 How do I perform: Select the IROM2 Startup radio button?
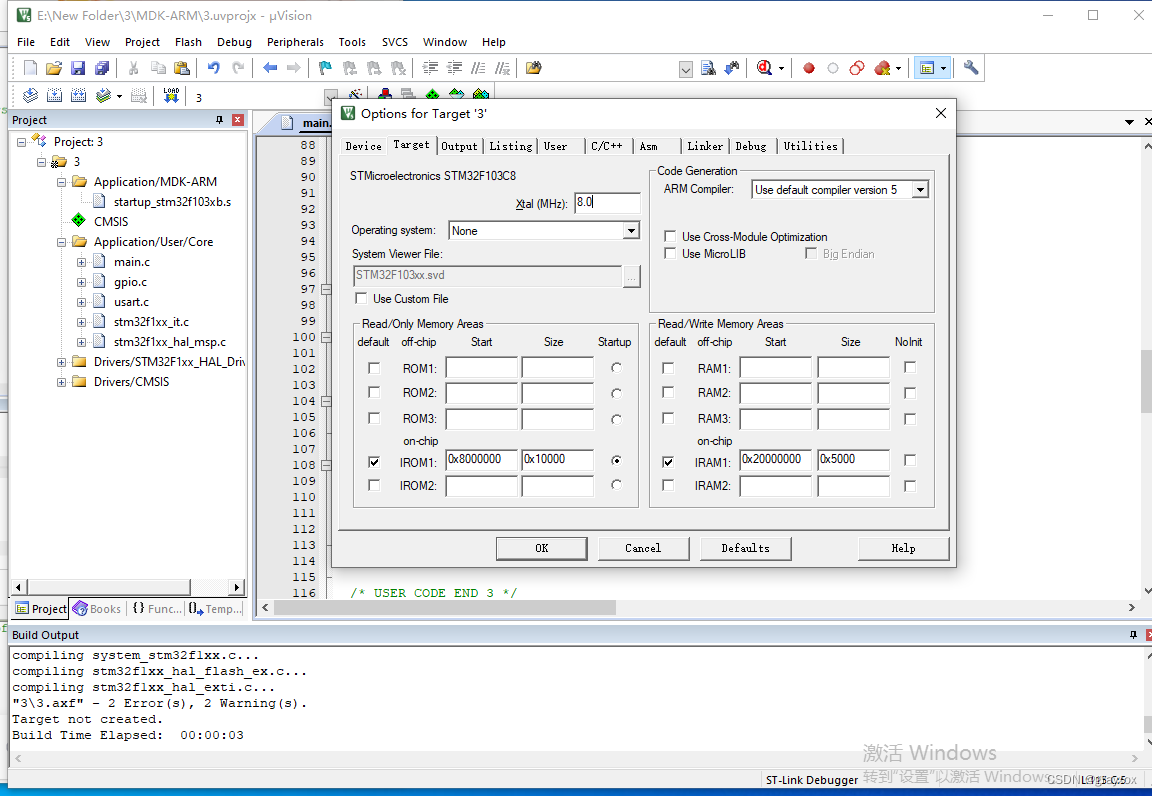(x=616, y=485)
